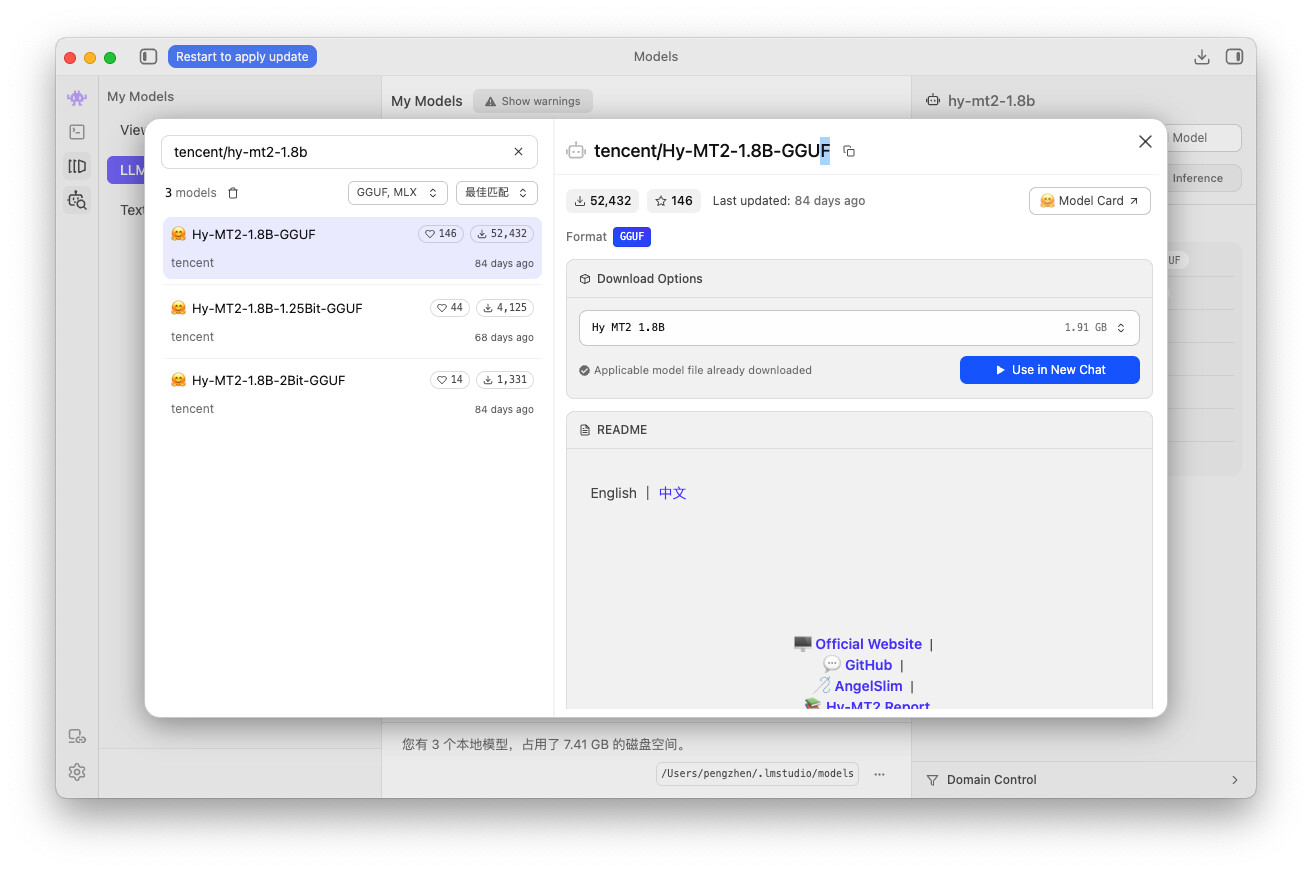Viewport: 1312px width, 872px height.
Task: Click the 1,331 downloads badge
Action: coord(505,380)
